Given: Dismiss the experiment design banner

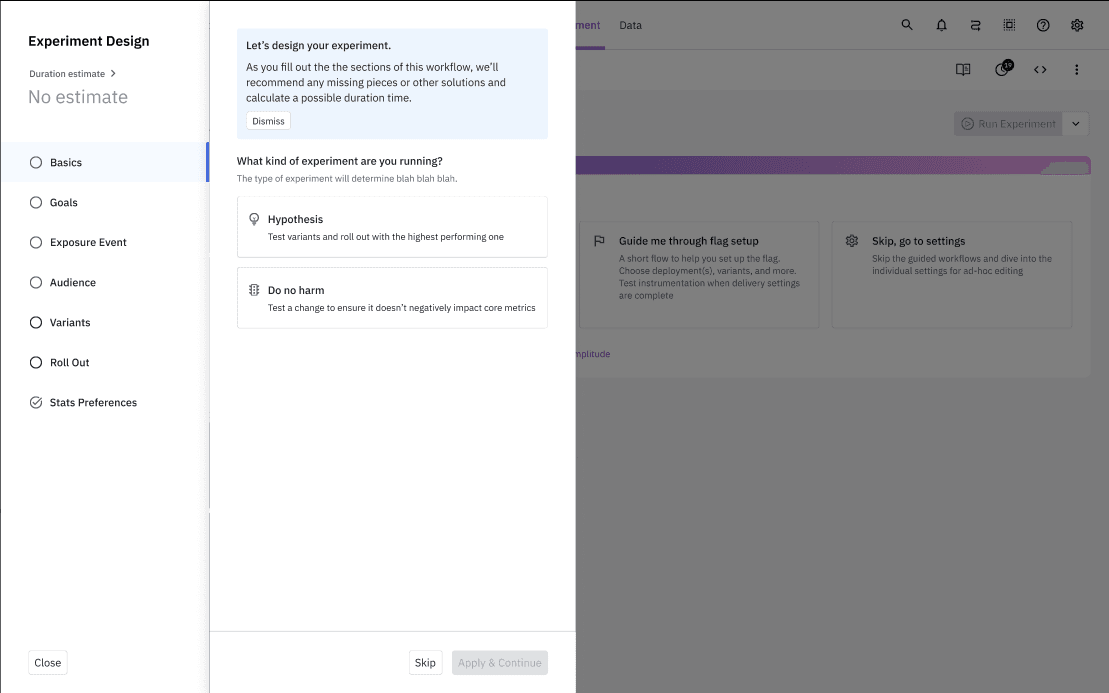Looking at the screenshot, I should click(x=268, y=120).
